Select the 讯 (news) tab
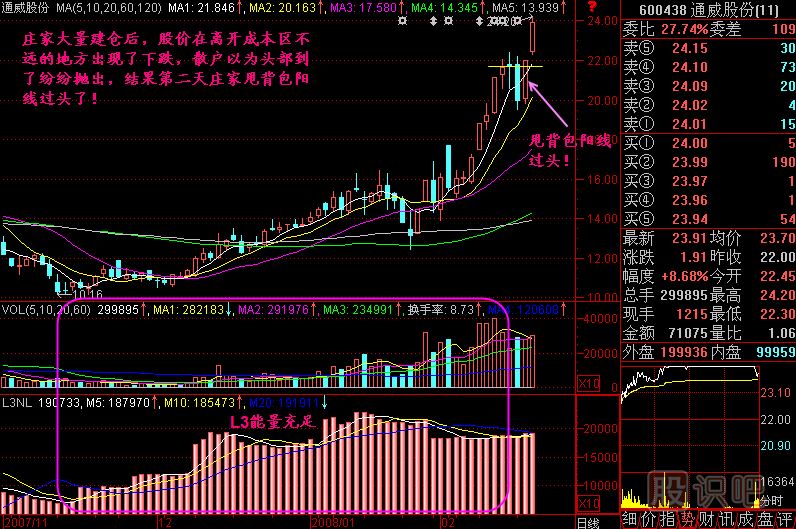Screen dimensions: 796x529 (728, 519)
